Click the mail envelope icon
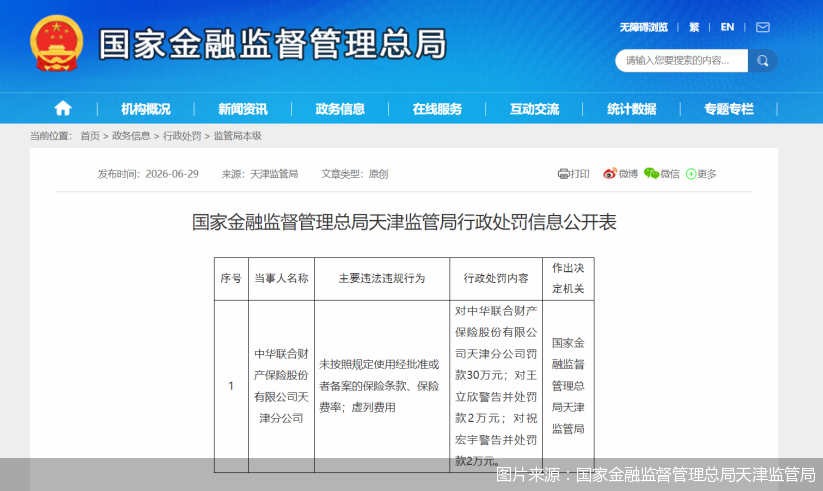This screenshot has height=491, width=823. pos(763,27)
